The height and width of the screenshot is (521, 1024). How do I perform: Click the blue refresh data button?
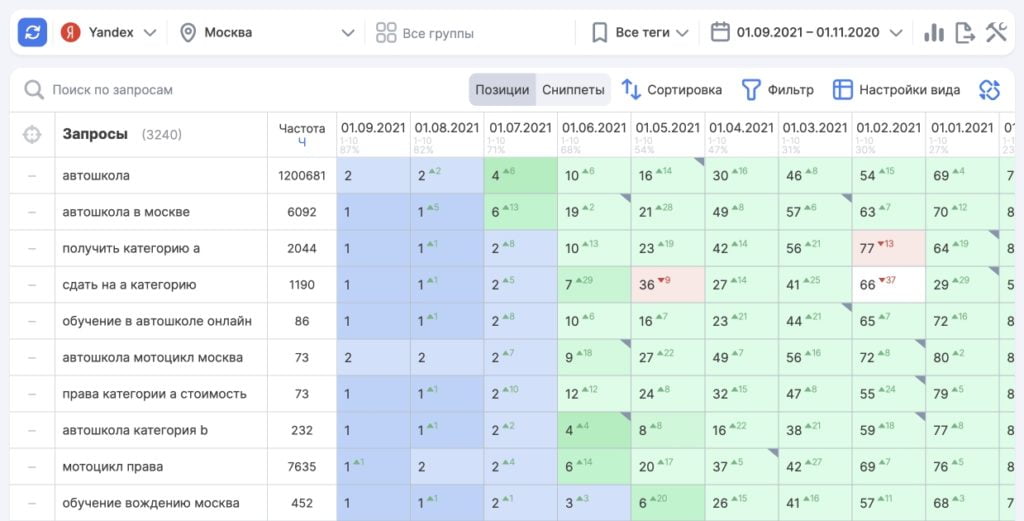coord(33,33)
